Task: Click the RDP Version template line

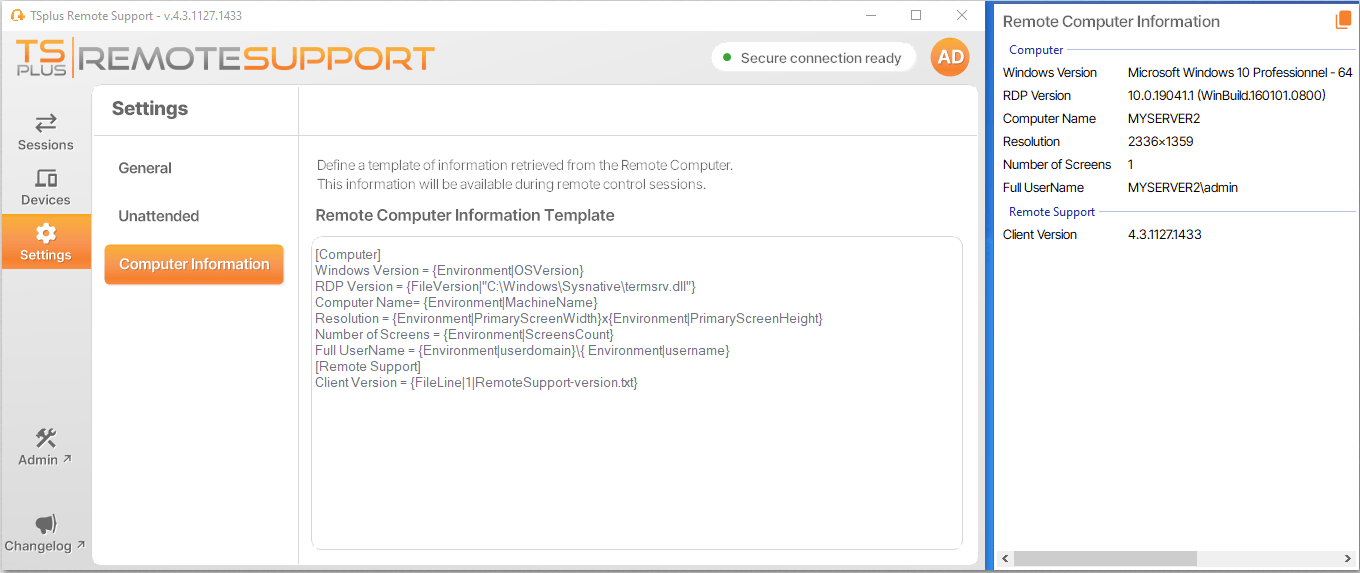Action: [505, 286]
